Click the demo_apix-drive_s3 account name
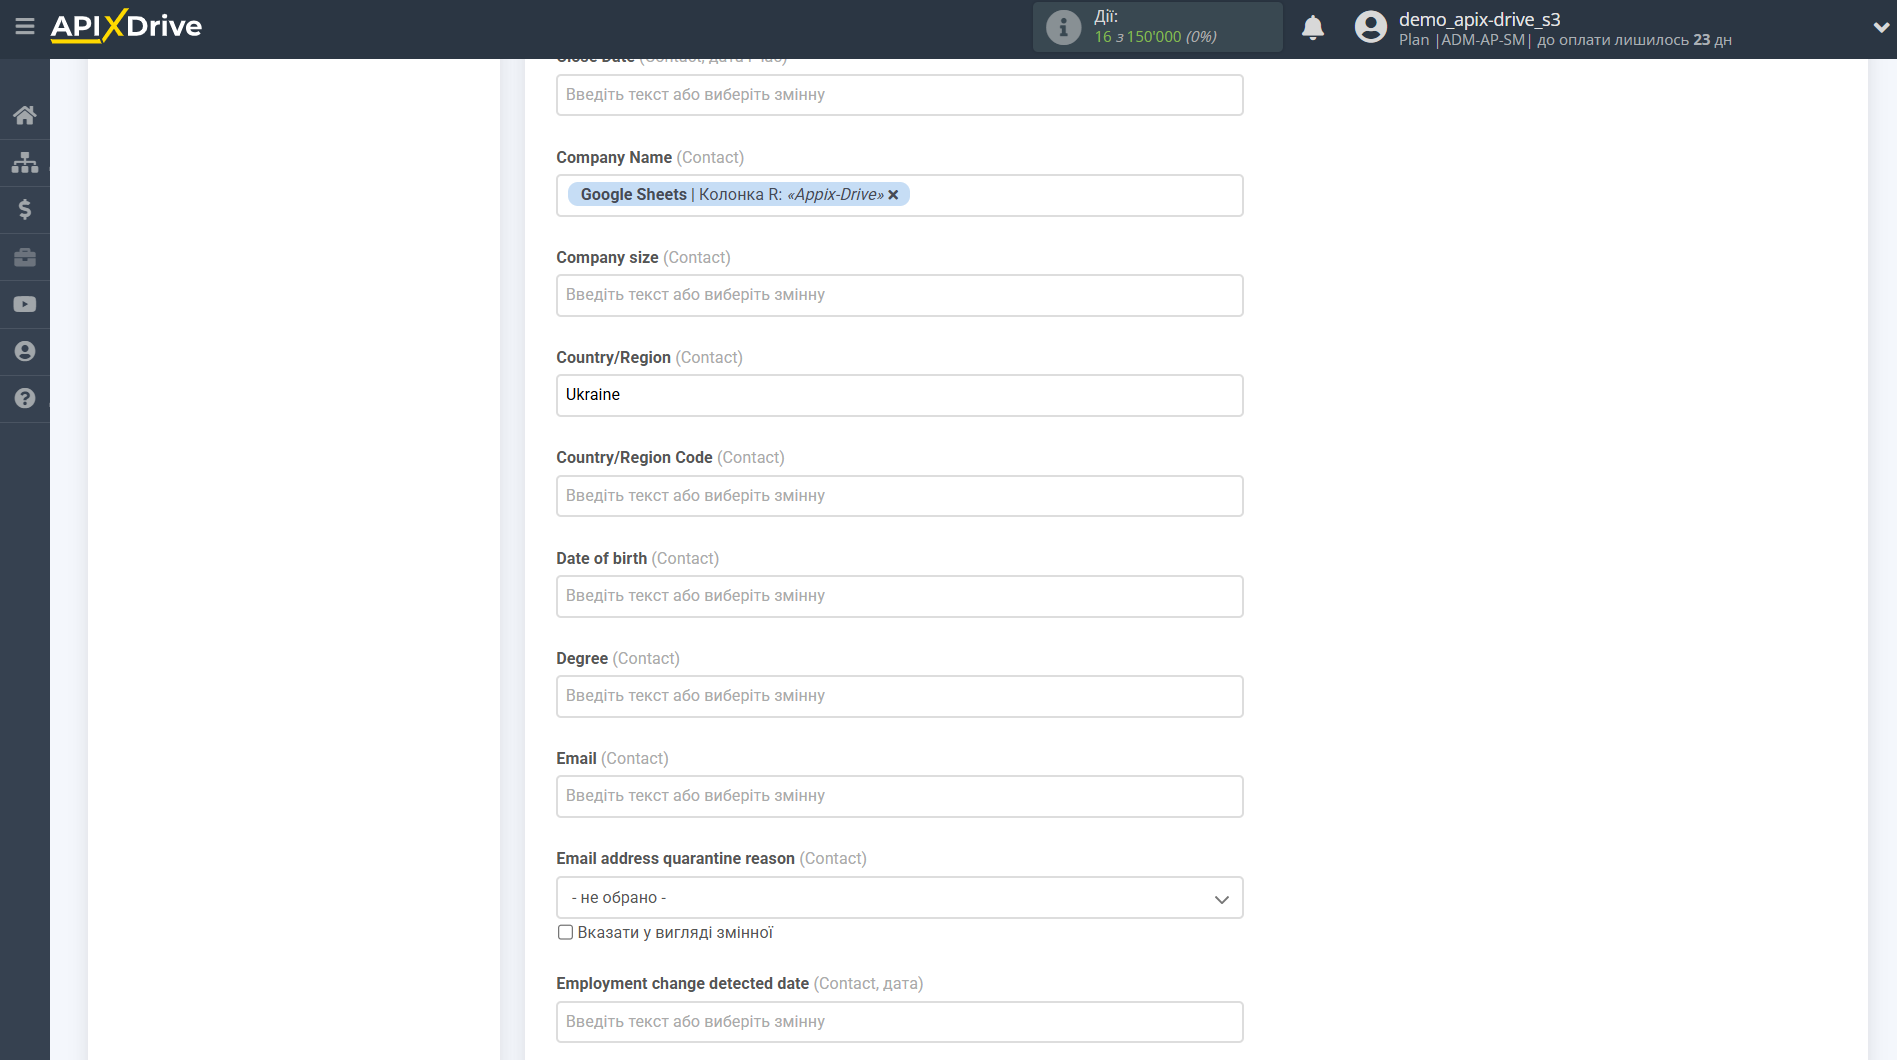 (1479, 19)
